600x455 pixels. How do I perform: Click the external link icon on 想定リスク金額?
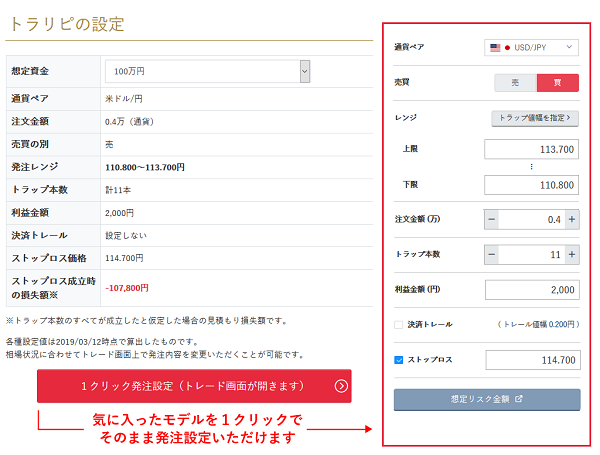[x=518, y=399]
